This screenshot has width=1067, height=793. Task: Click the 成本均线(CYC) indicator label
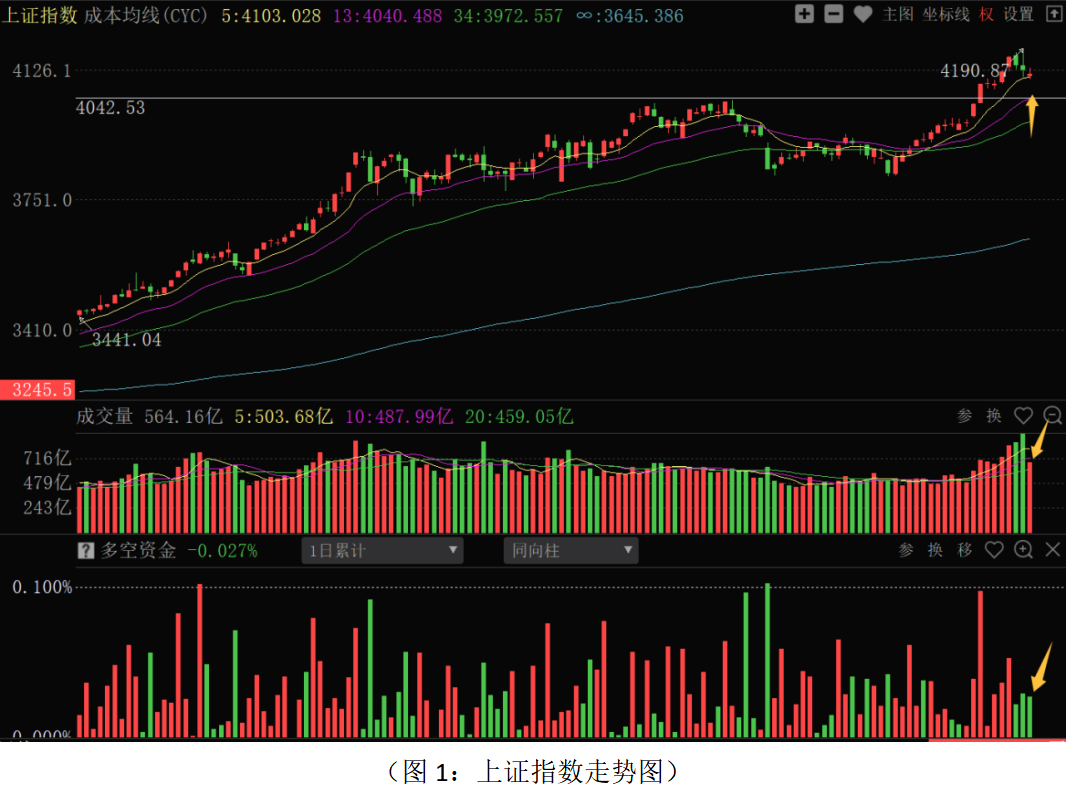coord(146,15)
